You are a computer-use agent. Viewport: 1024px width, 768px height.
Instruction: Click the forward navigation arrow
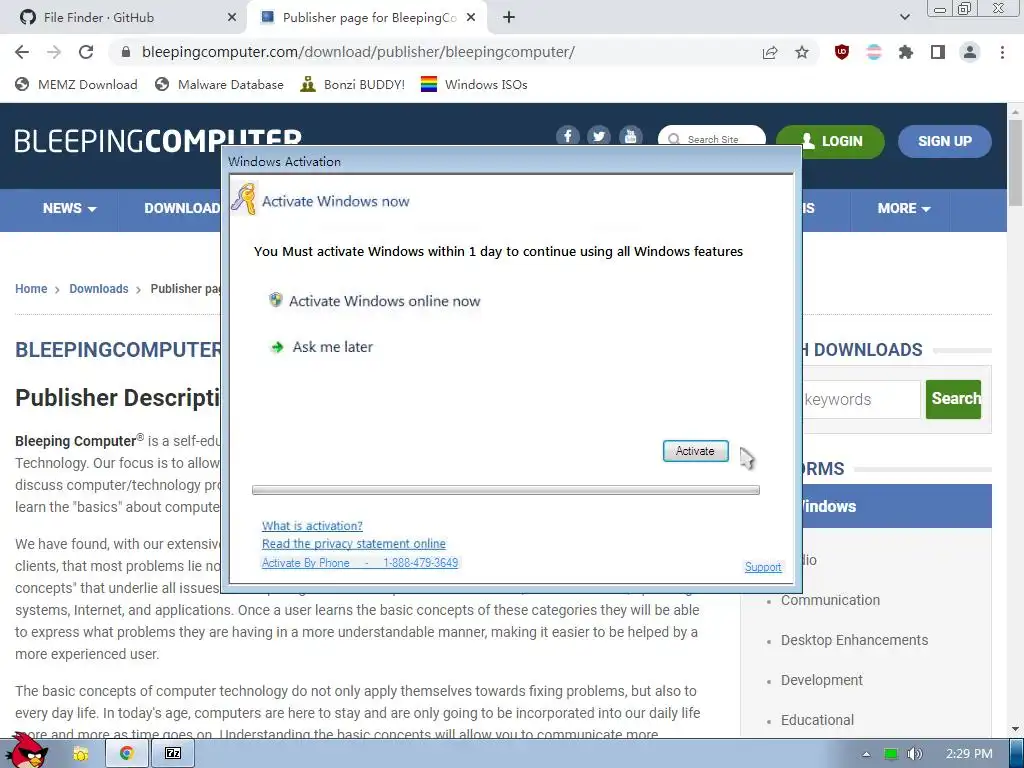[x=54, y=52]
